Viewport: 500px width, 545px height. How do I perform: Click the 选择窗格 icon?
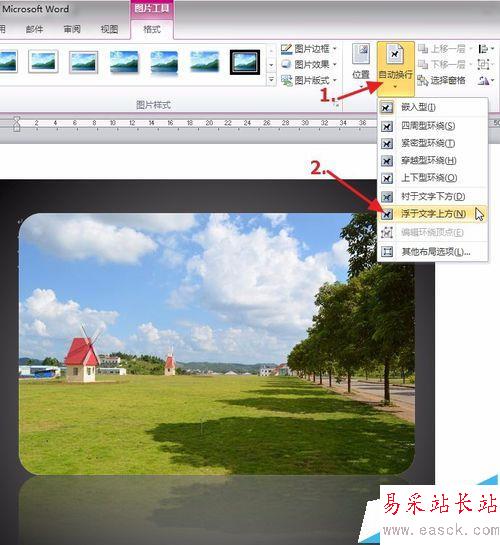(423, 81)
